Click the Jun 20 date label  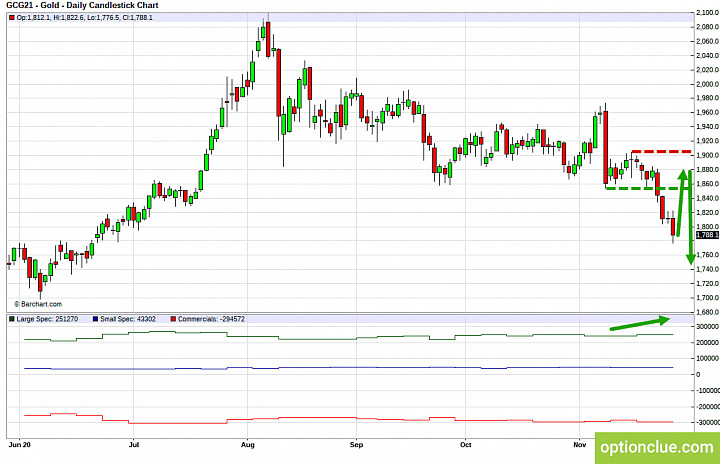(20, 445)
